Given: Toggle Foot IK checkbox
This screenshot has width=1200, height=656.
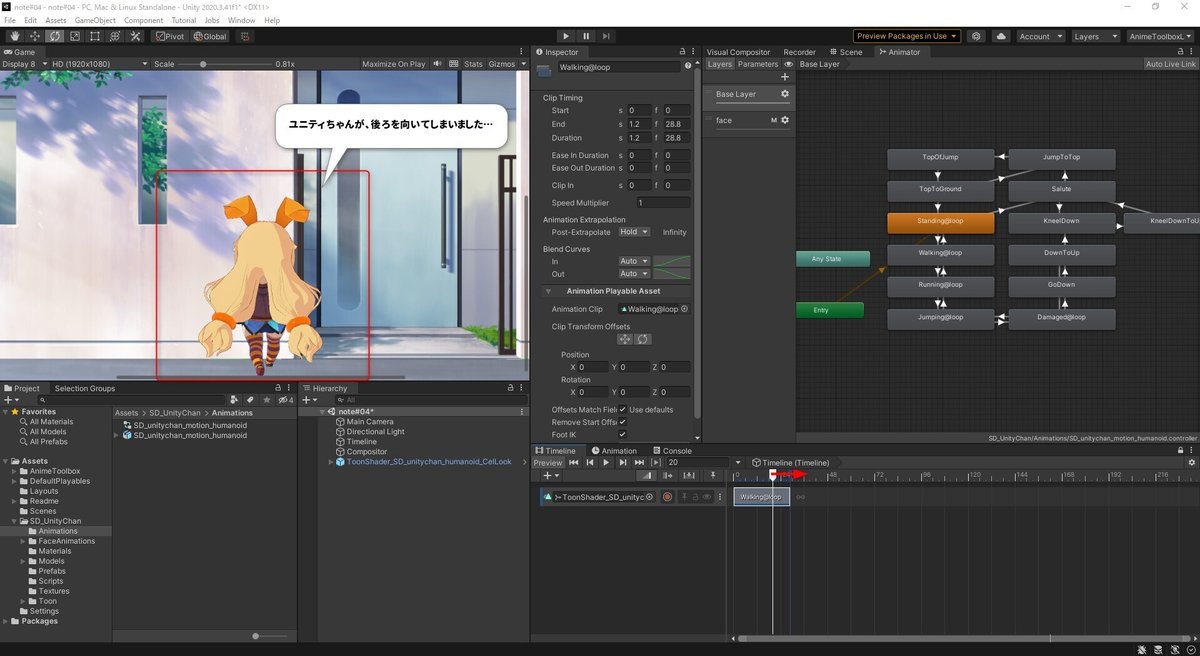Looking at the screenshot, I should [x=622, y=434].
